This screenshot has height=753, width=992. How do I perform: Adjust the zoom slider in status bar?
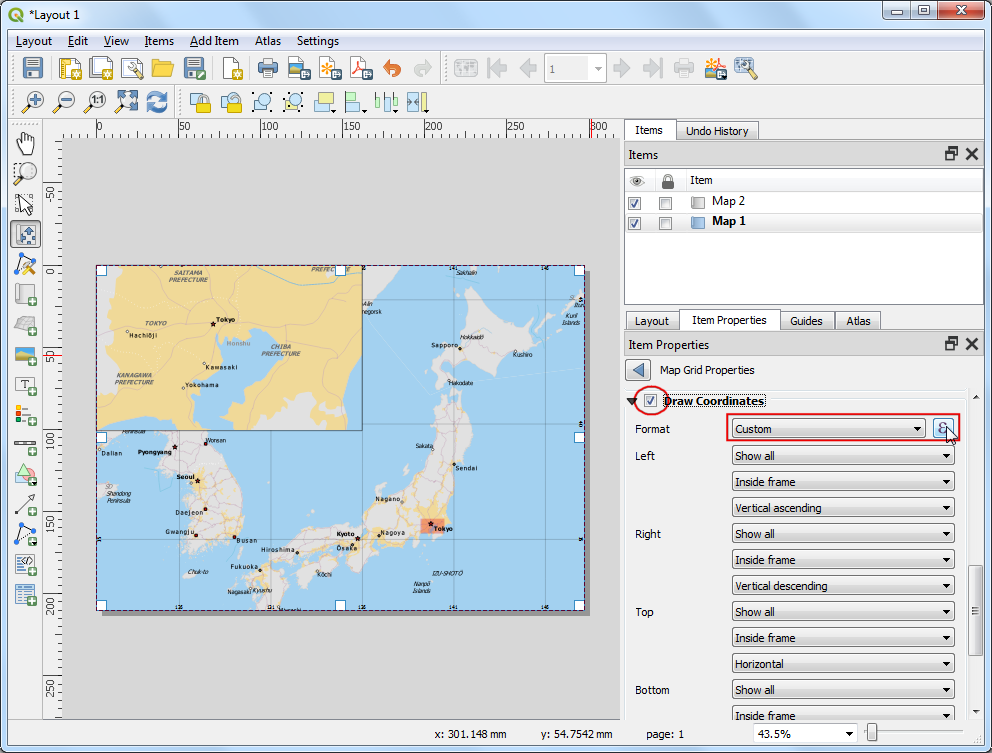(x=872, y=734)
